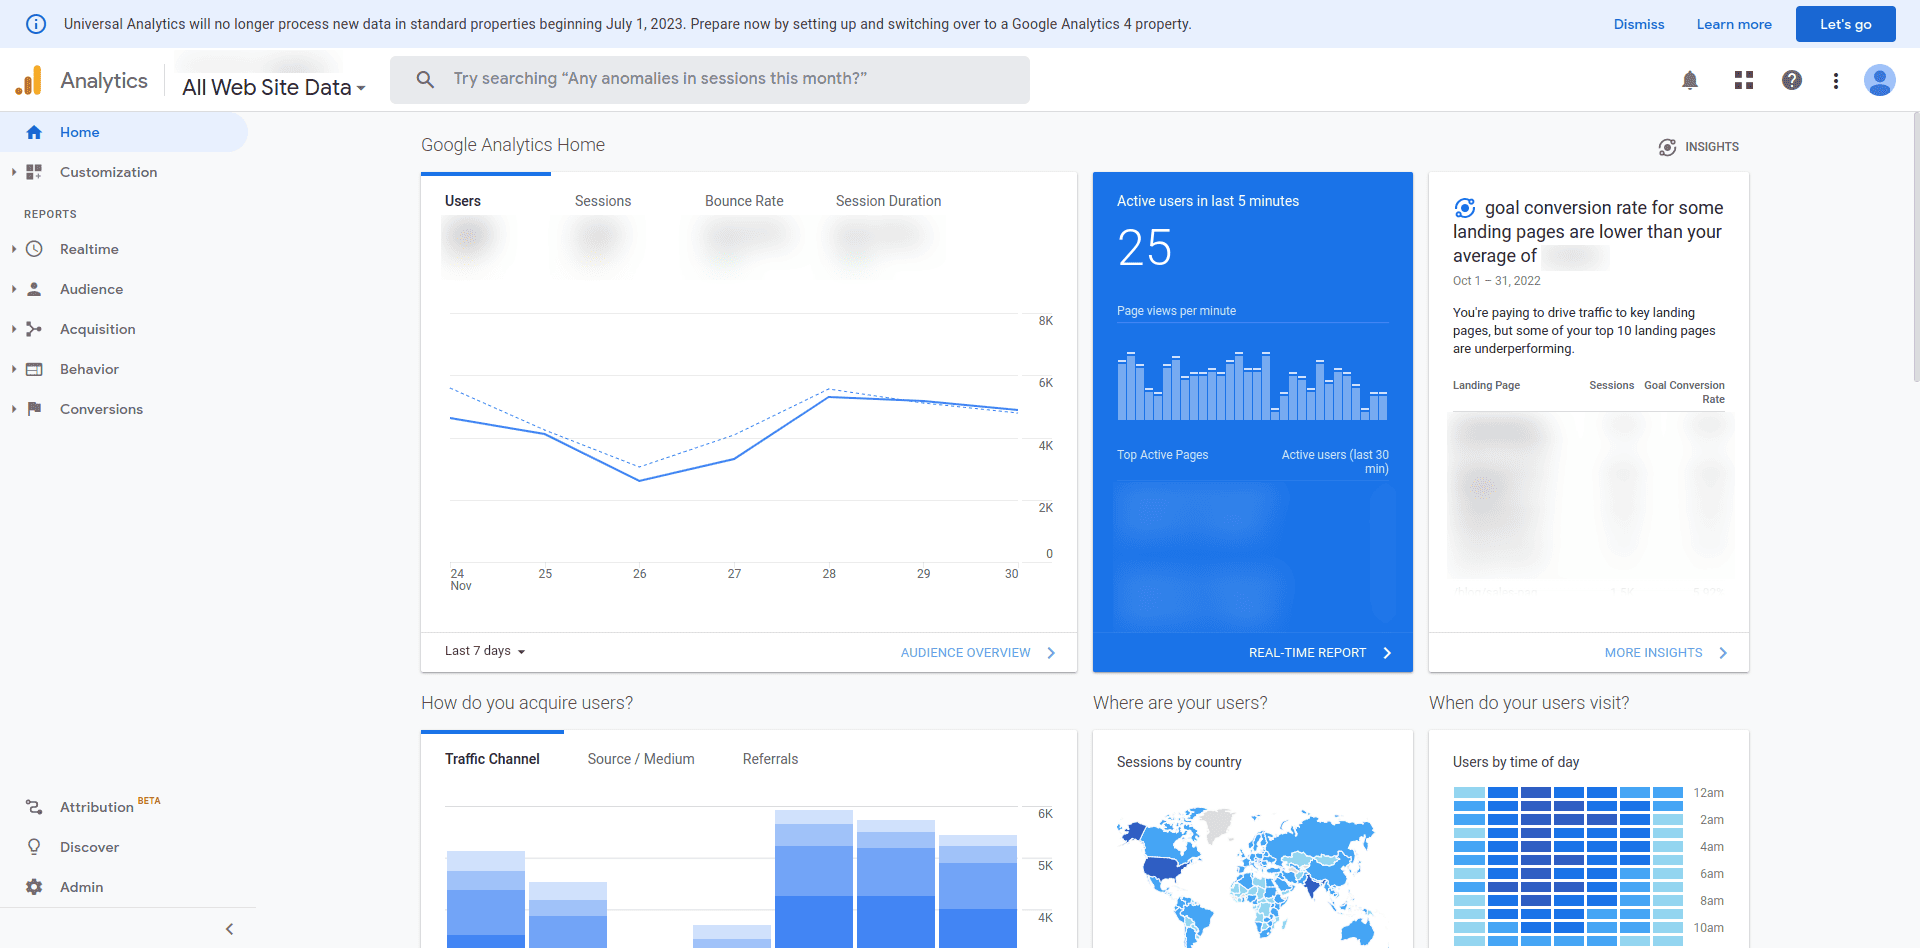The width and height of the screenshot is (1920, 948).
Task: Click the Admin gear icon
Action: (34, 887)
